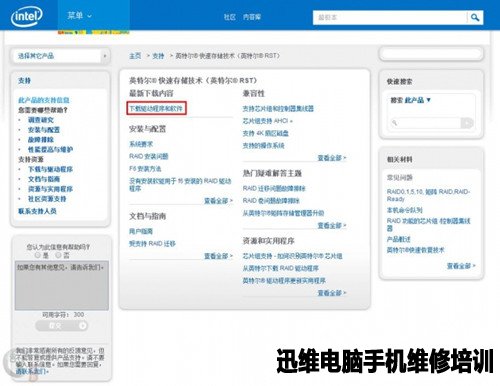Open the 产品概述 related link
Screen dimensions: 500x386
coord(398,239)
